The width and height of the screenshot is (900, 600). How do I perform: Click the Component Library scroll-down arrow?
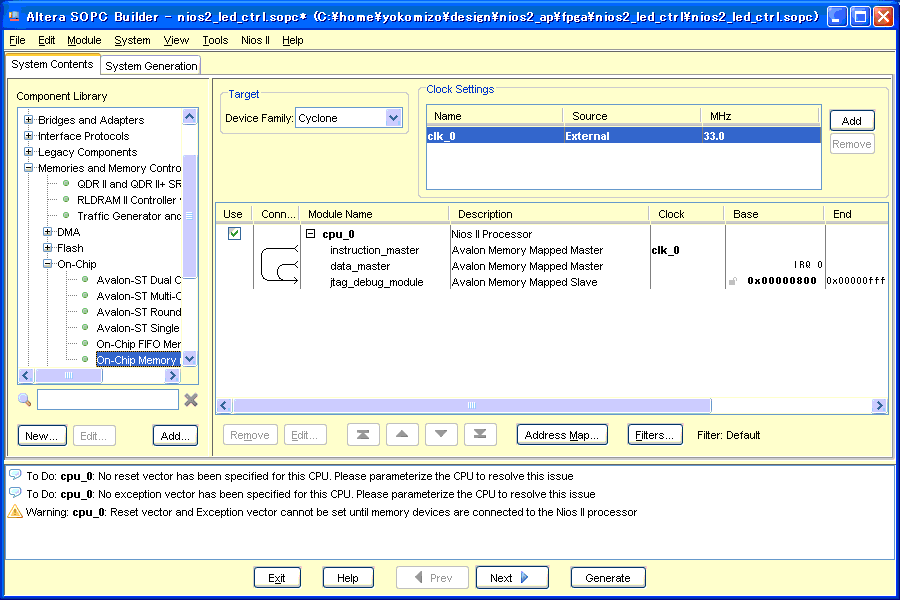[190, 359]
